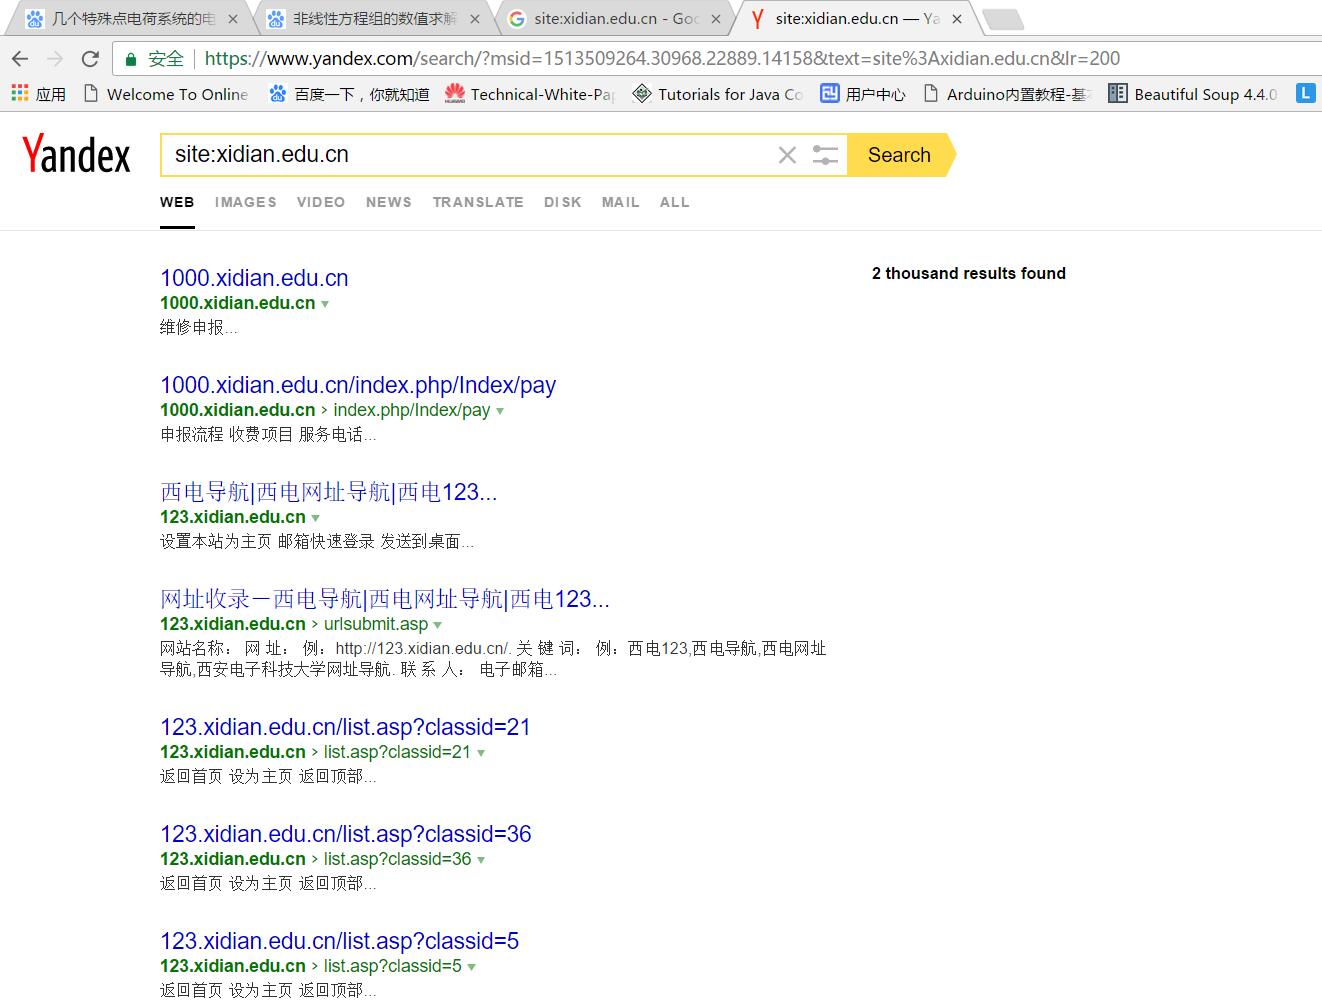Viewport: 1322px width, 1004px height.
Task: Open 123.xidian.edu.cn/list.asp?classid=21 result
Action: [x=345, y=727]
